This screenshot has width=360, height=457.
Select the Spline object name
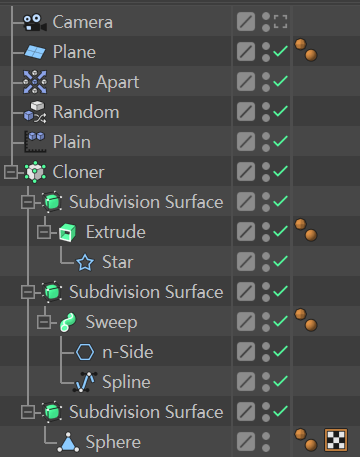[x=126, y=382]
